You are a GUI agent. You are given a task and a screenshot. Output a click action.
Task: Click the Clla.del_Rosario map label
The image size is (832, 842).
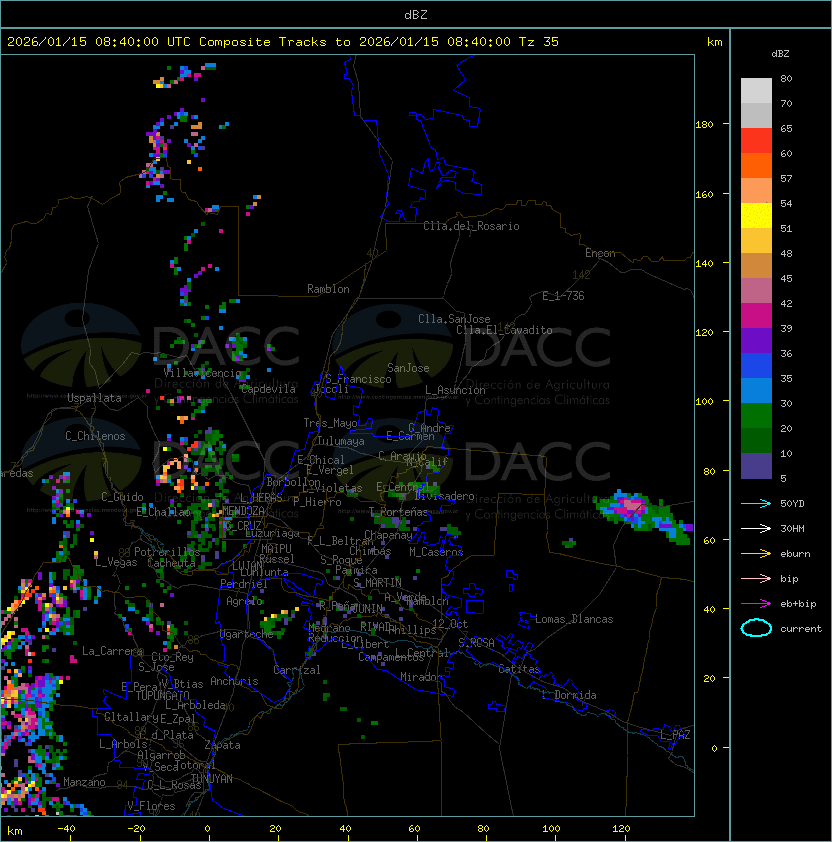tap(471, 226)
